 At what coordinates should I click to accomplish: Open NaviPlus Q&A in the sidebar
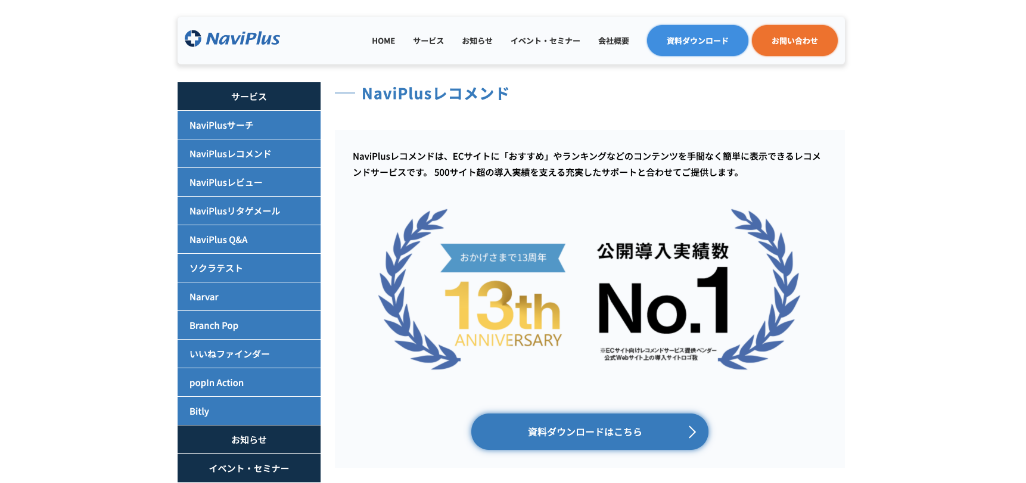point(249,240)
